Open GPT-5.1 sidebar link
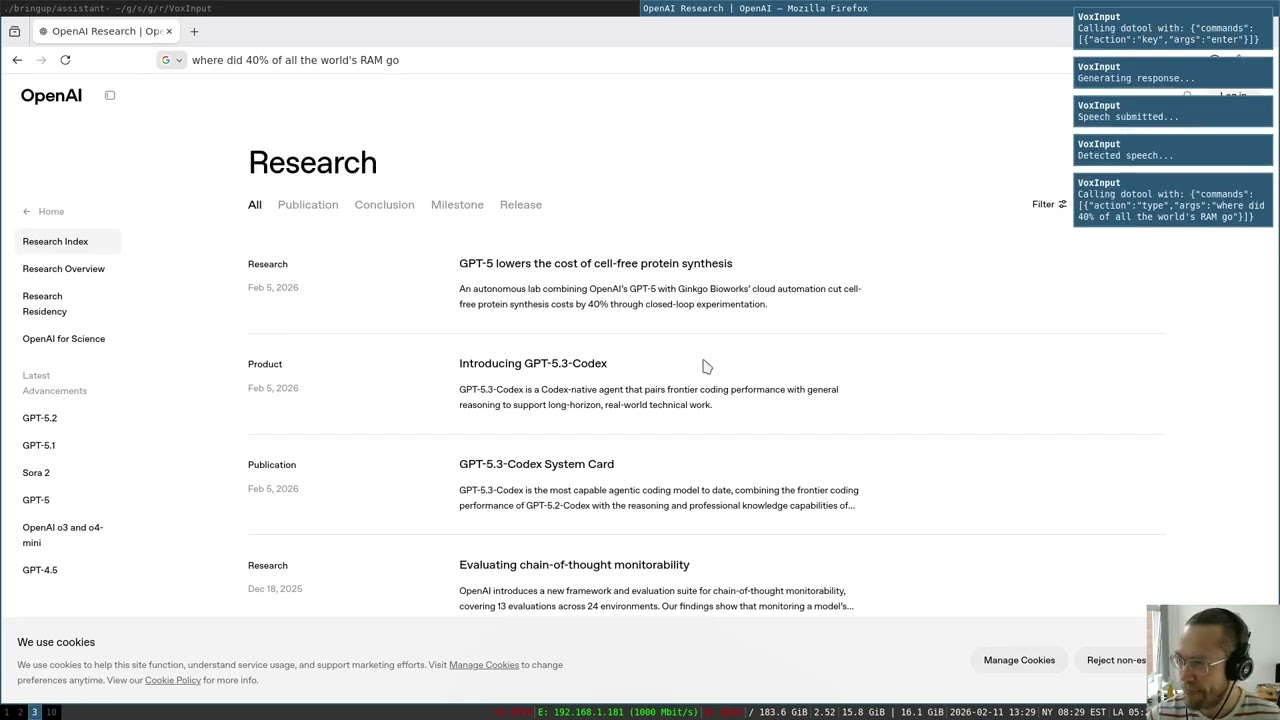The height and width of the screenshot is (720, 1280). tap(39, 445)
